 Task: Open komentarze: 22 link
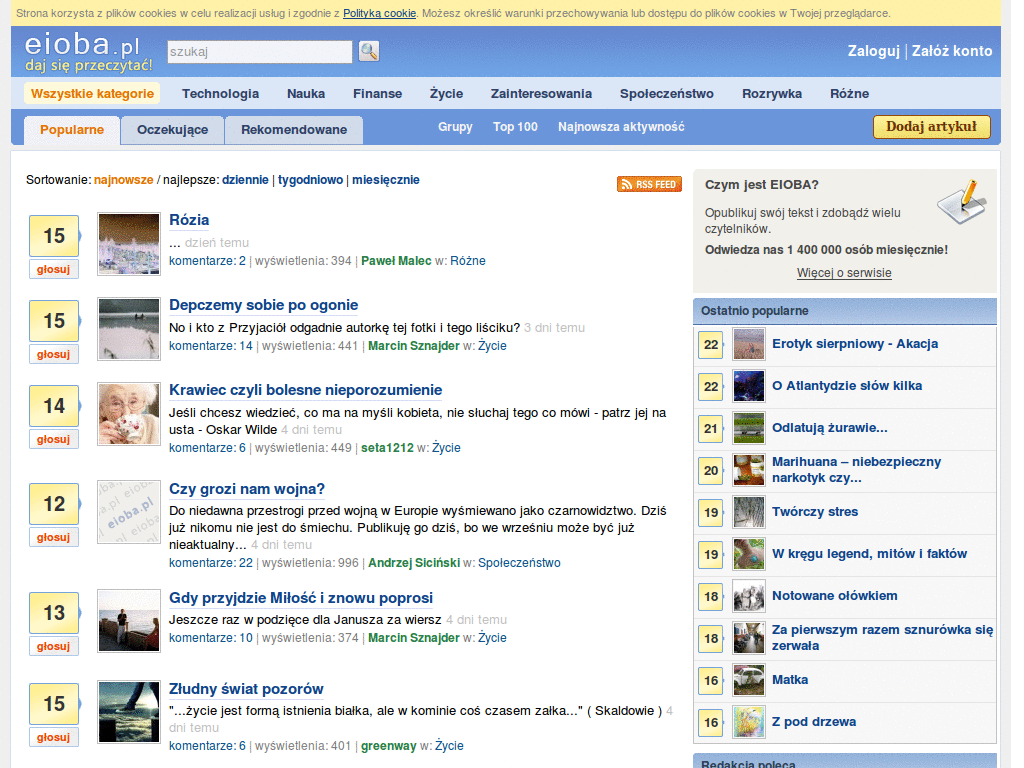[x=210, y=562]
